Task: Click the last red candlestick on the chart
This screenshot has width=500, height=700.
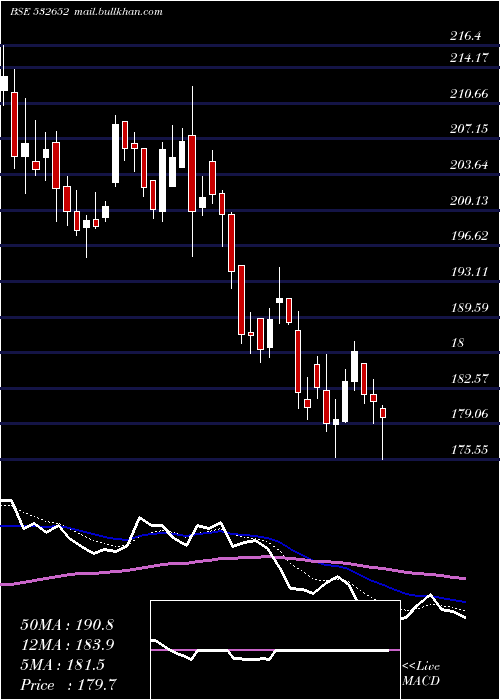Action: pos(383,412)
